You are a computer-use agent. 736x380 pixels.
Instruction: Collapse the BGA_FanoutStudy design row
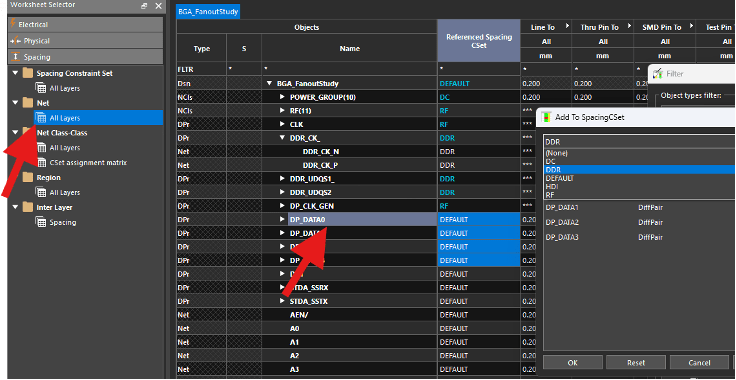pos(269,84)
